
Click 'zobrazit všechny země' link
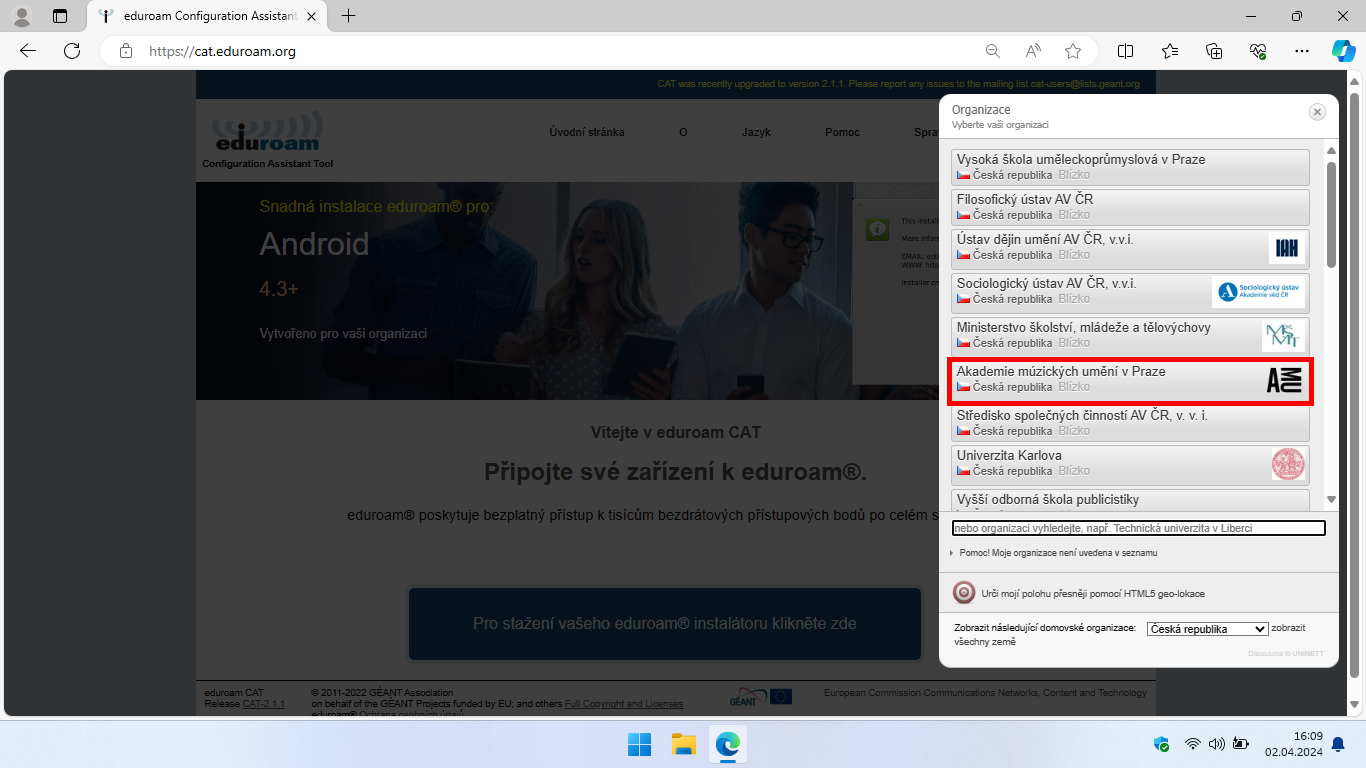(1129, 635)
